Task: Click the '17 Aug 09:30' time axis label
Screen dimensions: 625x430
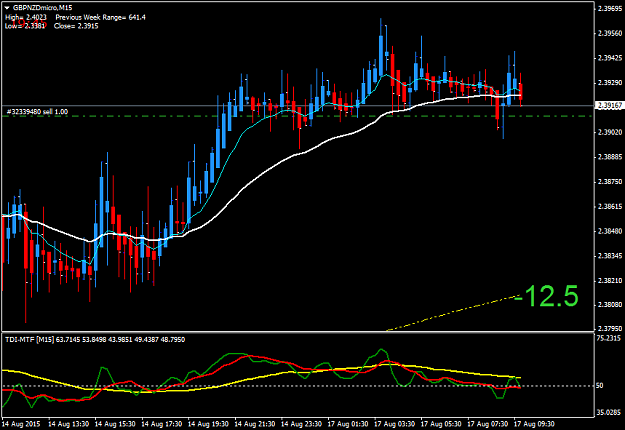Action: 535,424
